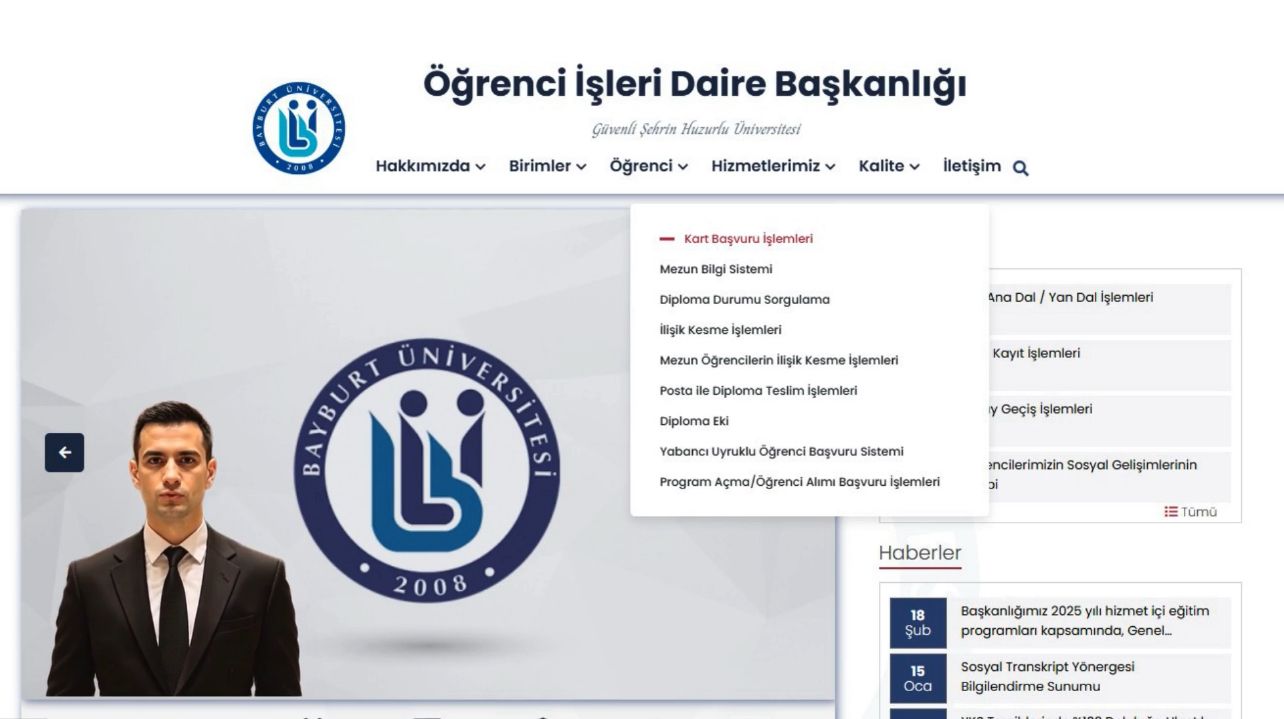This screenshot has height=719, width=1284.
Task: Open İlişik Kesme İşlemleri
Action: click(721, 330)
